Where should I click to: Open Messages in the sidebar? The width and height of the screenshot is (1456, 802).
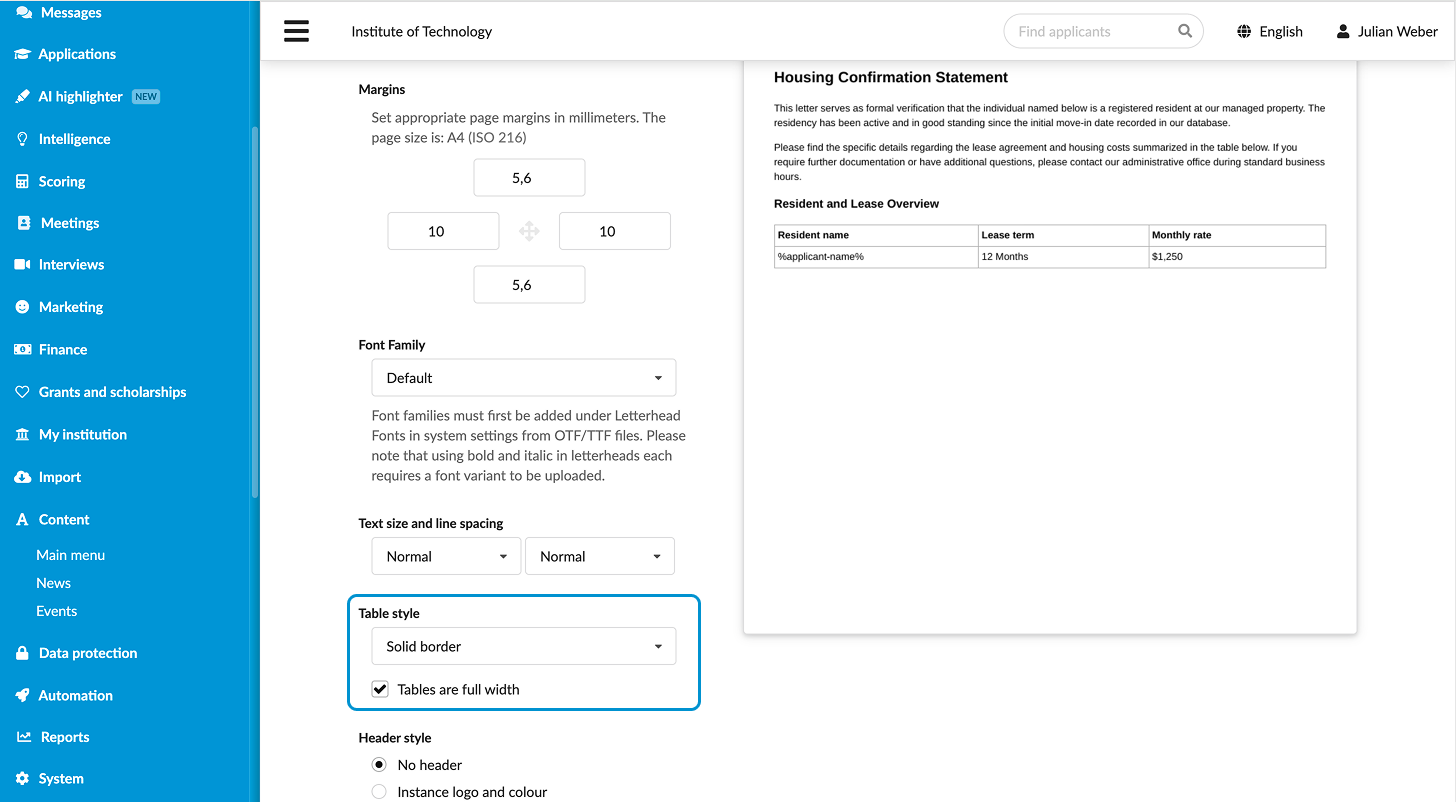(70, 12)
